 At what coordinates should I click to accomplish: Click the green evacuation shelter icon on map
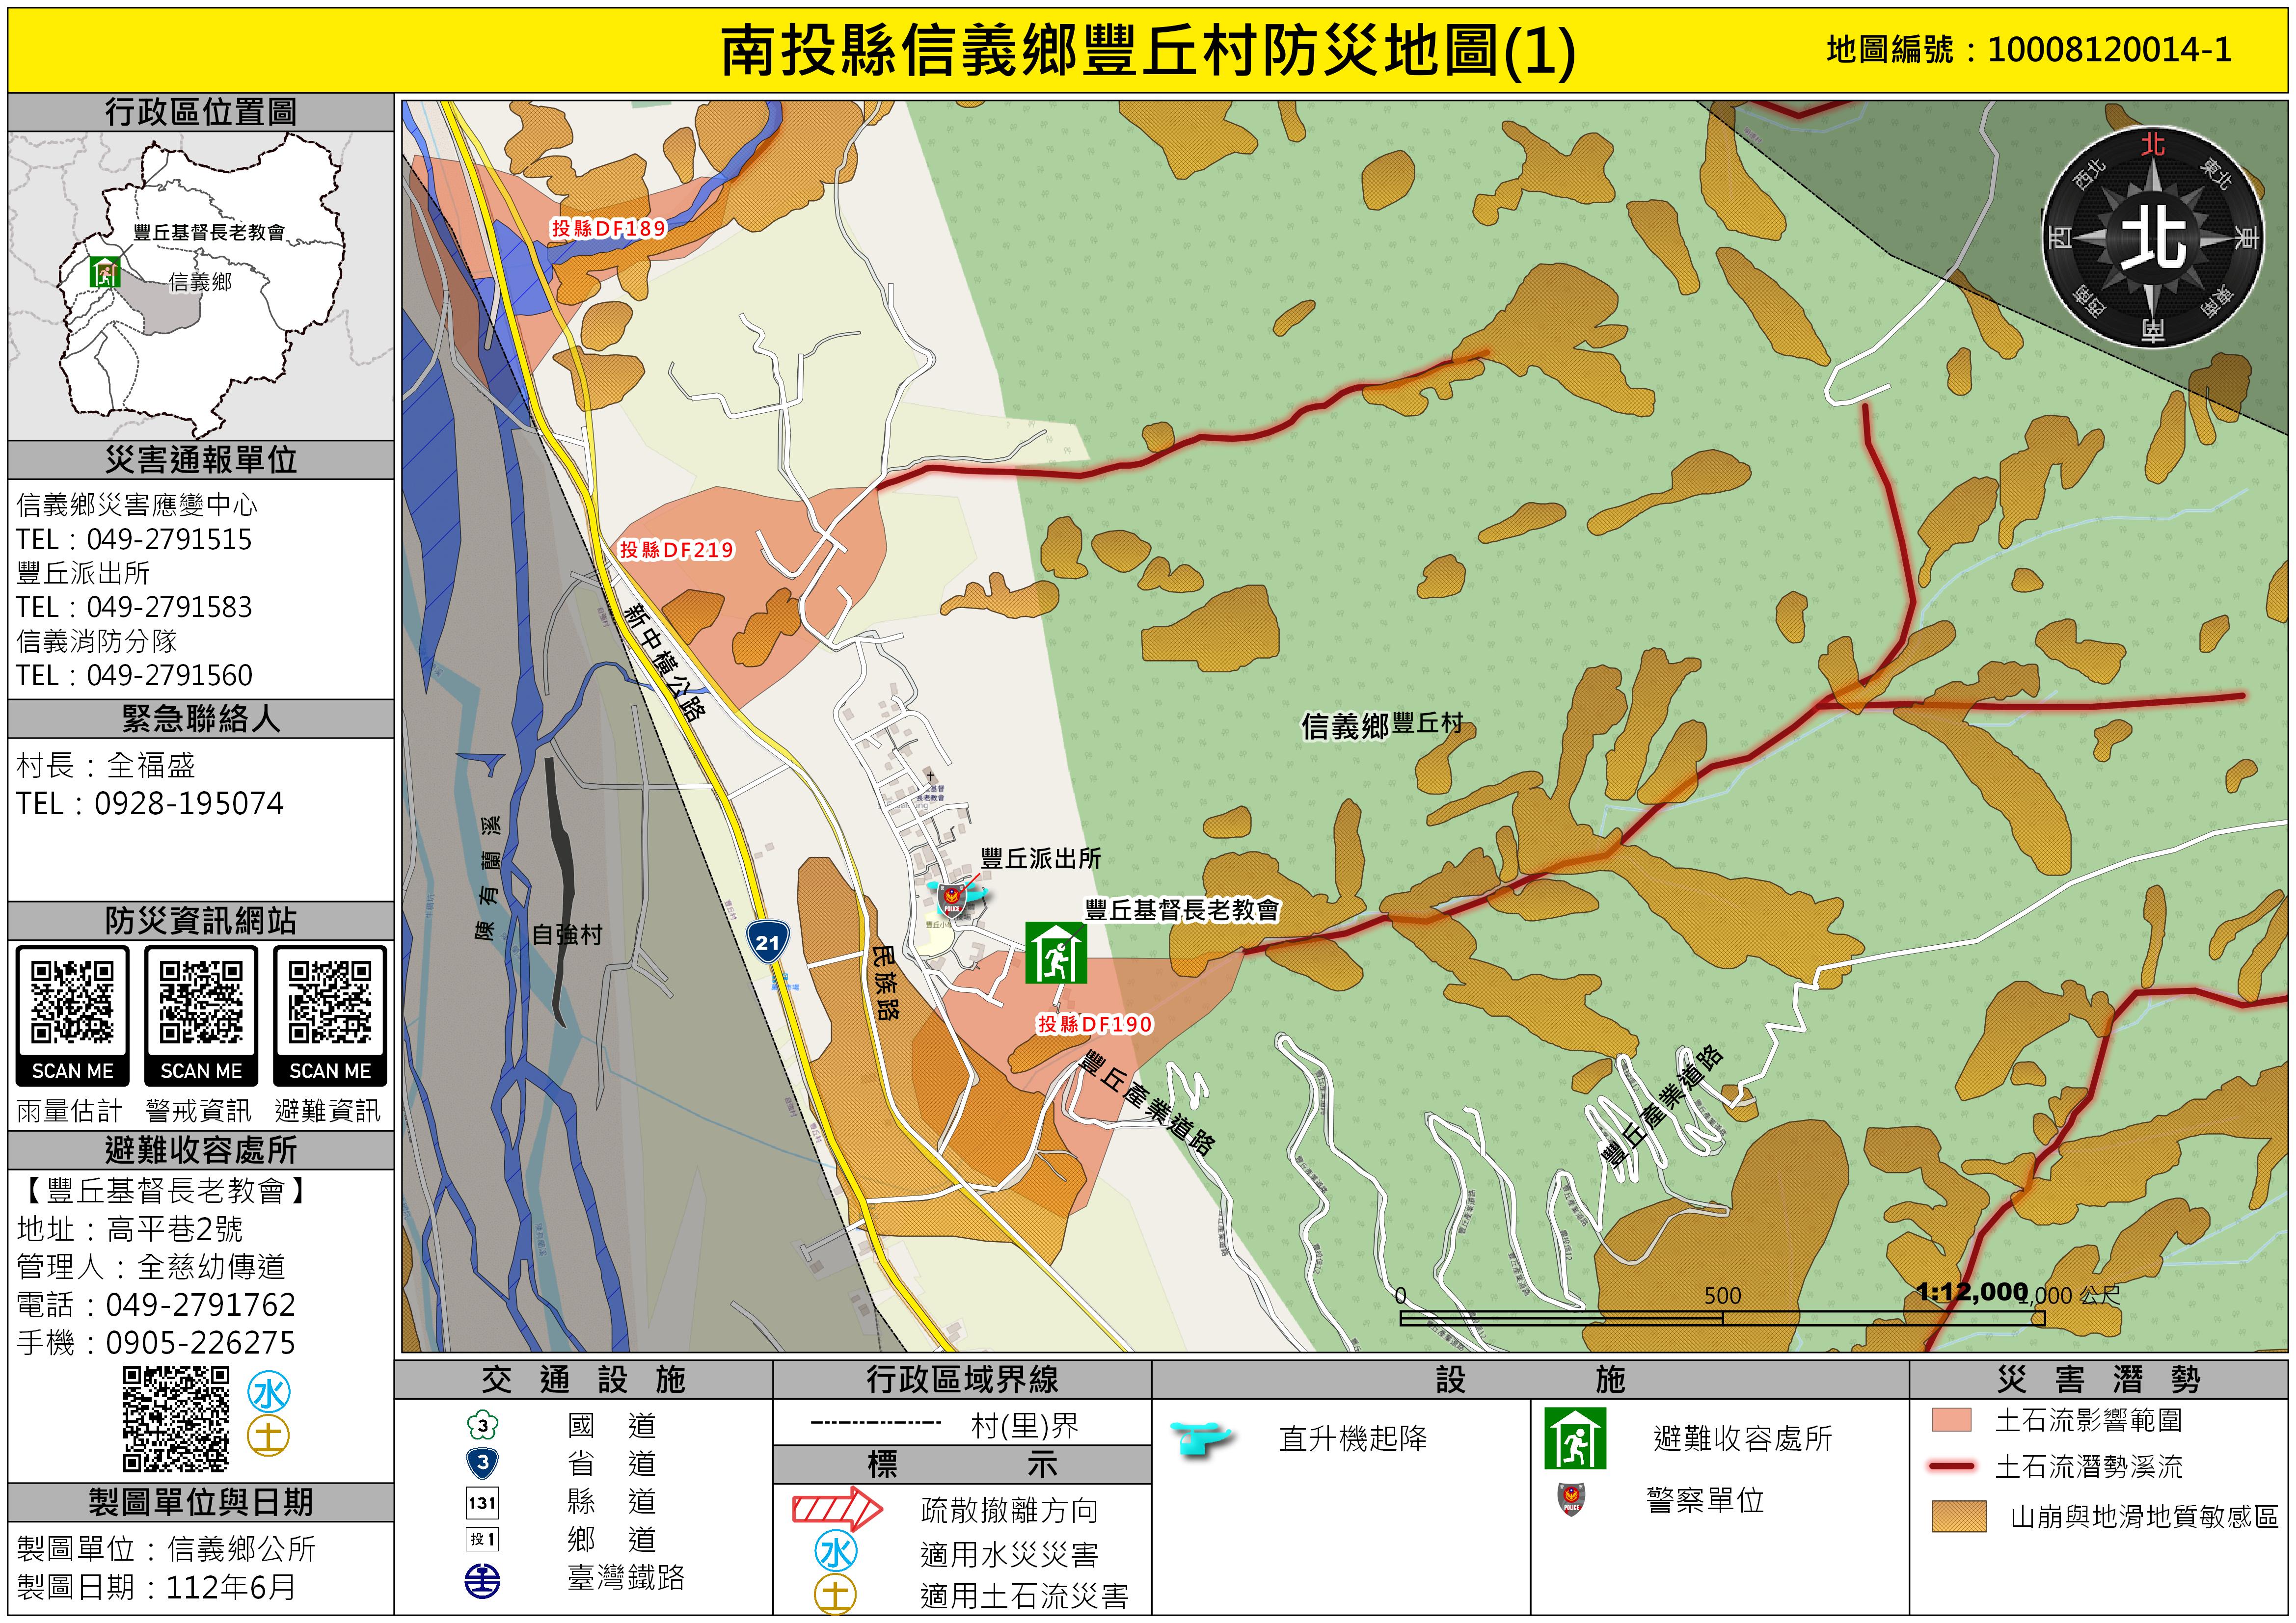click(1055, 953)
